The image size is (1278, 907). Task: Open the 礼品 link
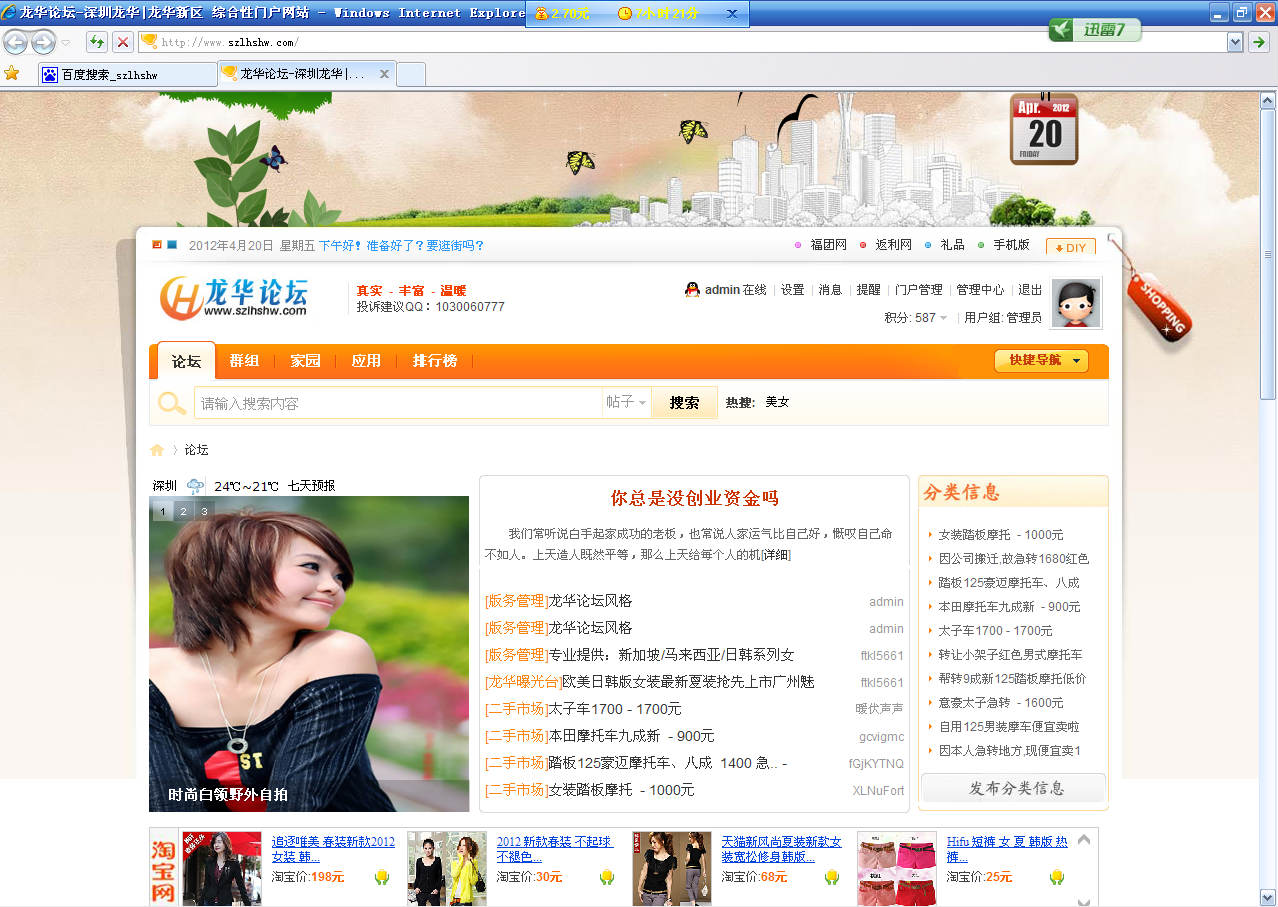(x=953, y=245)
